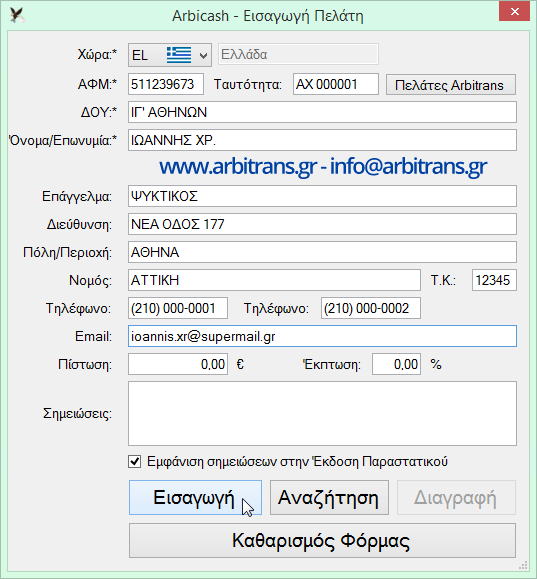
Task: Open the Πελάτες Arbitrans list button
Action: pos(451,85)
